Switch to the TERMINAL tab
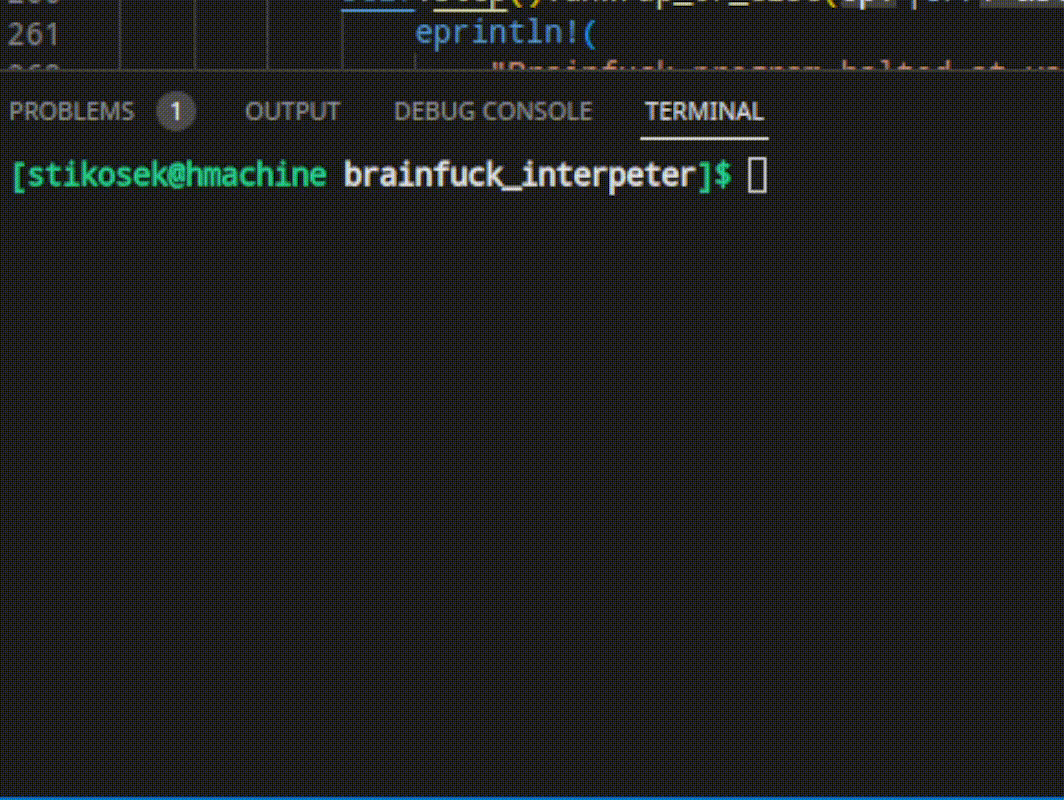 [x=704, y=111]
